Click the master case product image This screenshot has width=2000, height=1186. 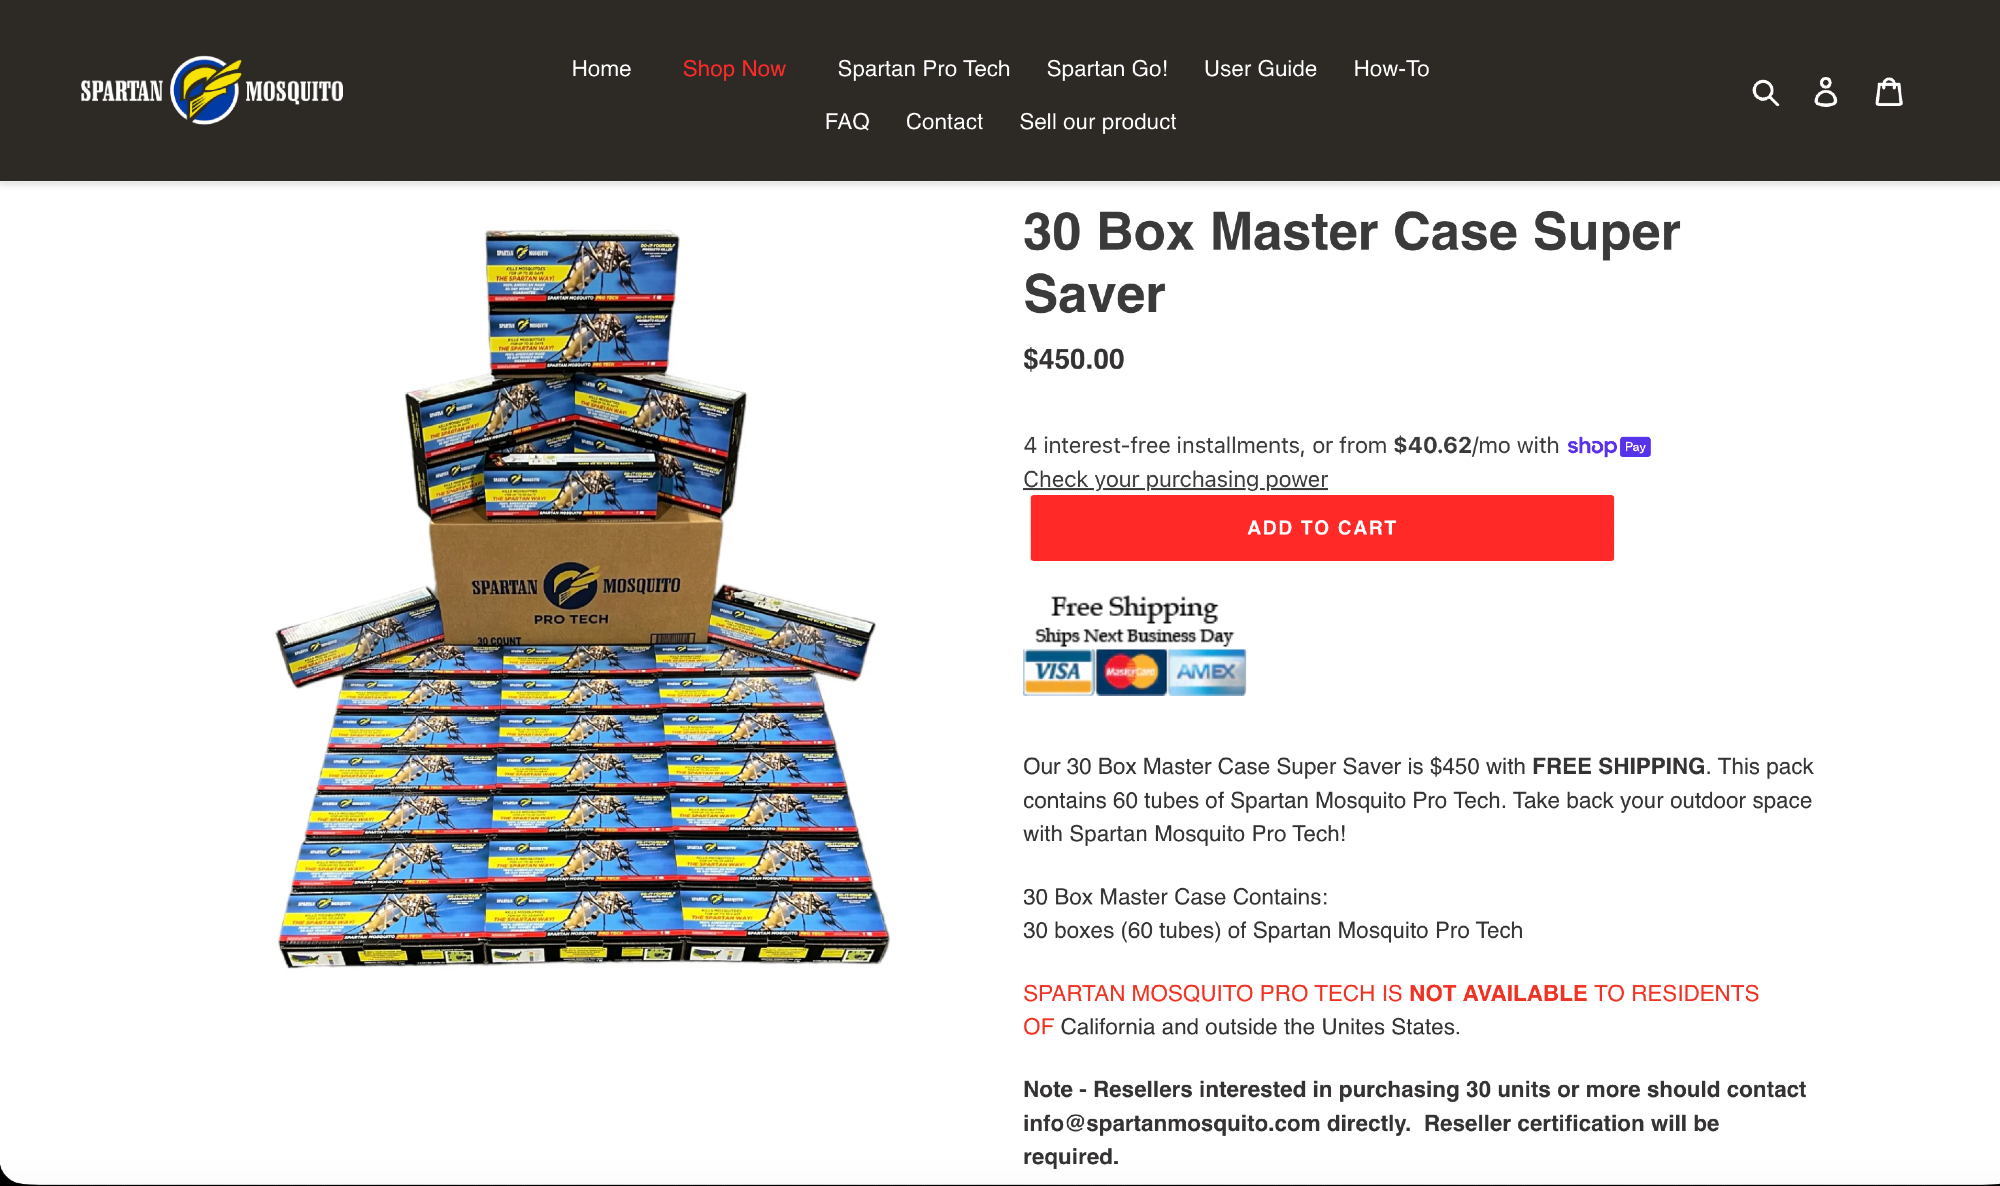coord(582,598)
